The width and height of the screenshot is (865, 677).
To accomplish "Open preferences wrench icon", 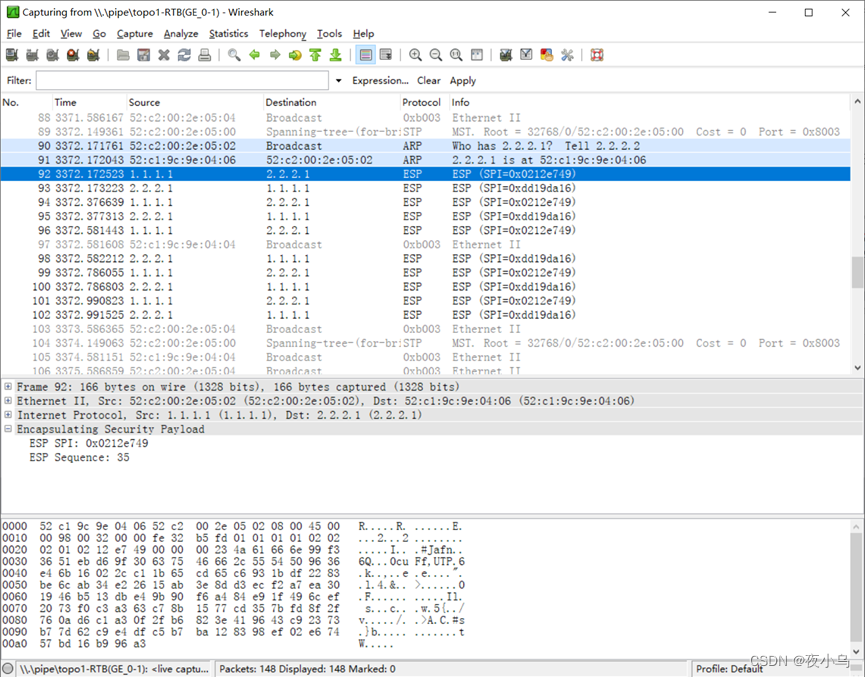I will [567, 55].
